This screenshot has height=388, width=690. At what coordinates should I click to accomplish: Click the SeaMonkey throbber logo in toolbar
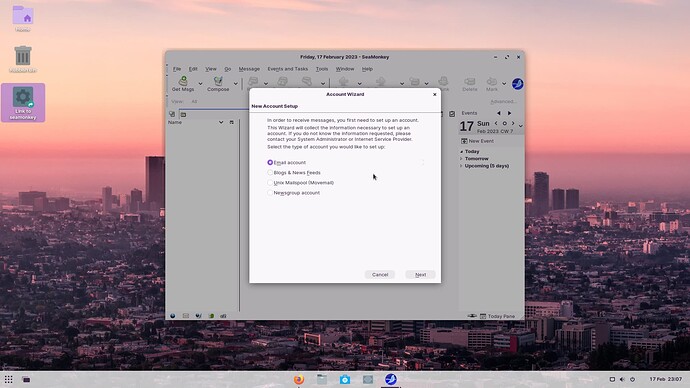pyautogui.click(x=518, y=84)
